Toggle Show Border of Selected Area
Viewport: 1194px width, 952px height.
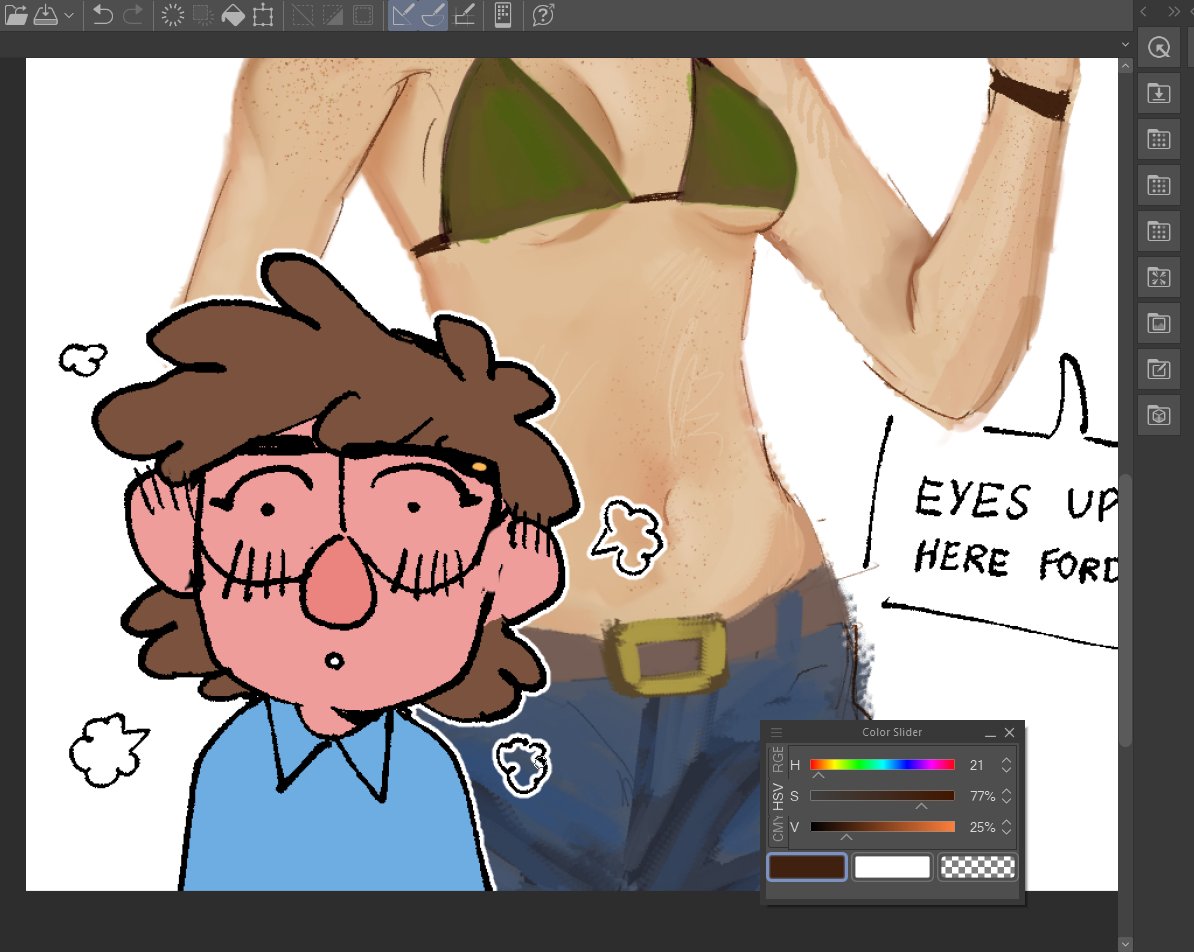[363, 14]
